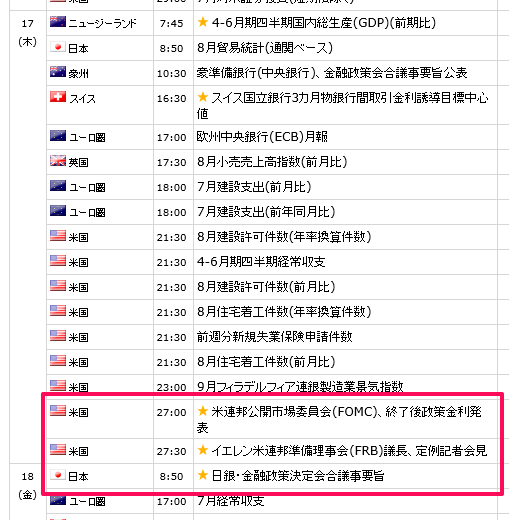Click the US flag beside 8月建設許可件数(前月比)

tap(58, 286)
